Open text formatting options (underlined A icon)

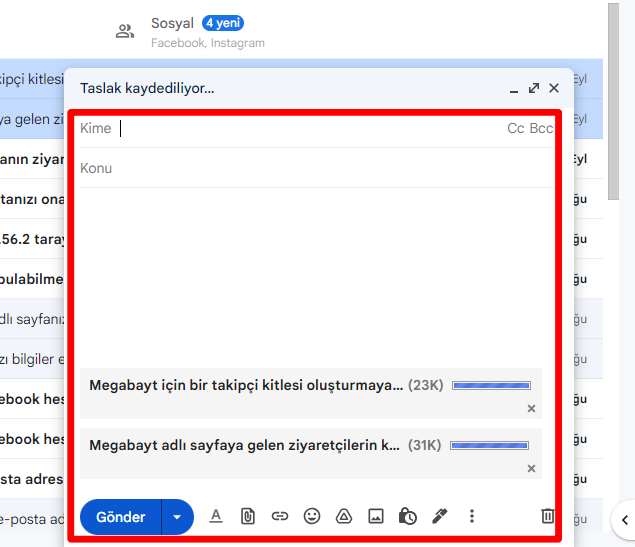216,516
